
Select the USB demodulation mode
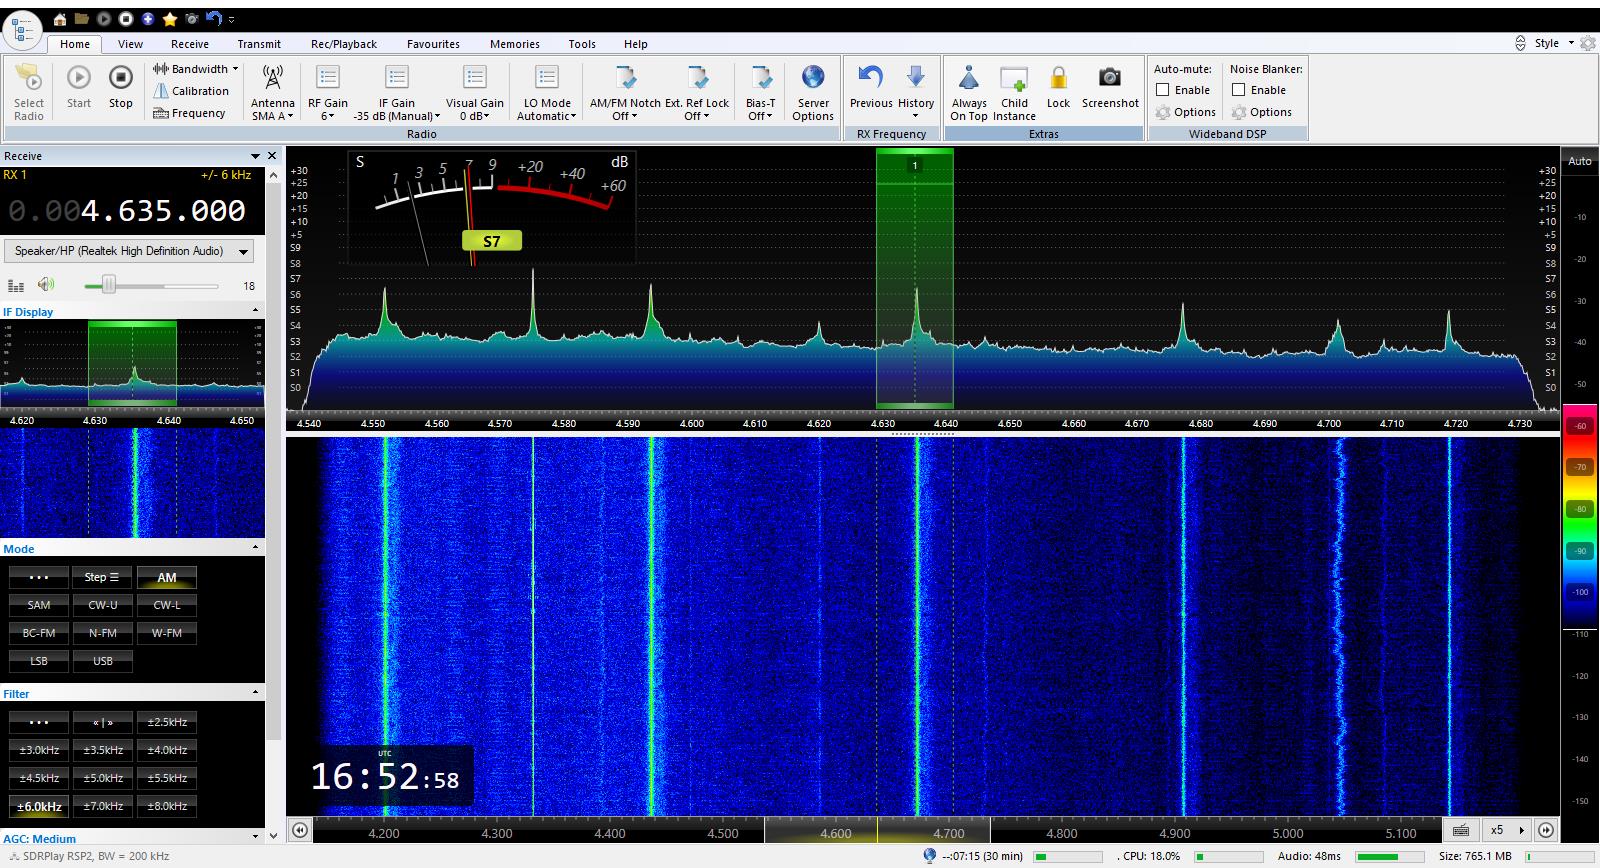[103, 661]
